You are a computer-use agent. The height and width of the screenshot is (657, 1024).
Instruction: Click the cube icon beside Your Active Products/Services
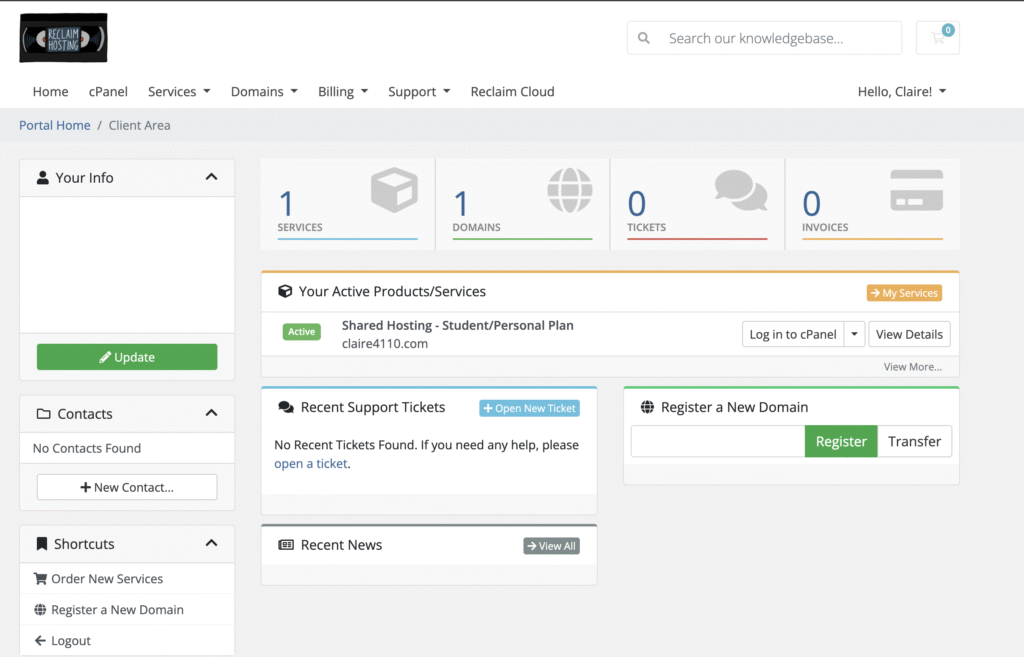click(285, 291)
